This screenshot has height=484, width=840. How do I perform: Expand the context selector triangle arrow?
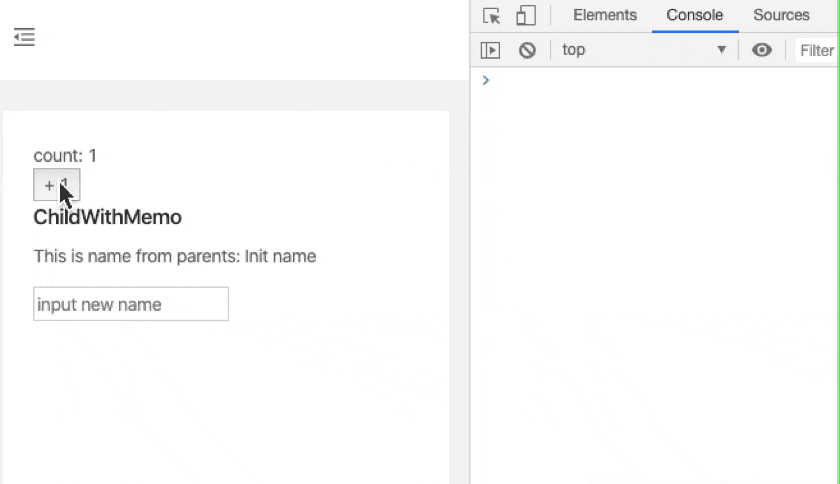(x=722, y=50)
